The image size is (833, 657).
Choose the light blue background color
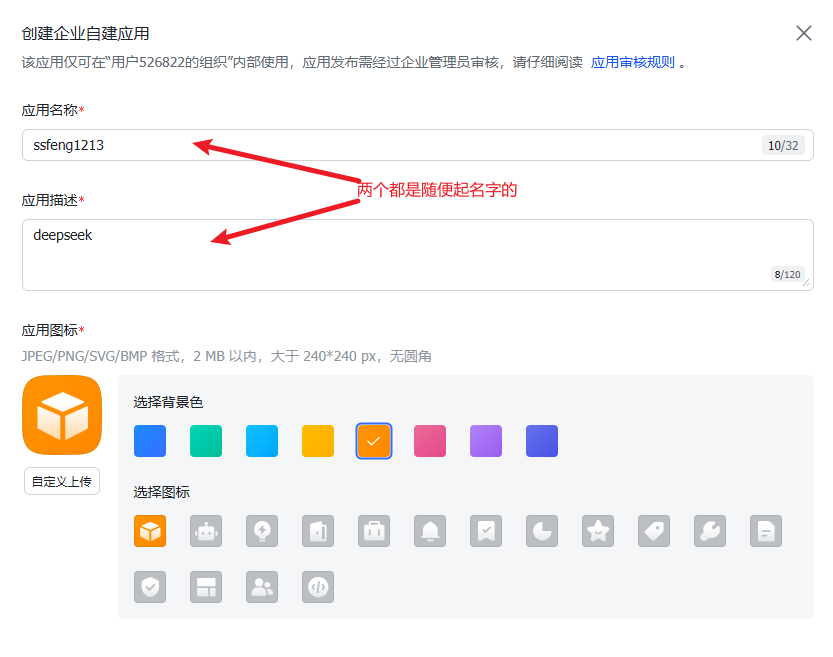[262, 441]
